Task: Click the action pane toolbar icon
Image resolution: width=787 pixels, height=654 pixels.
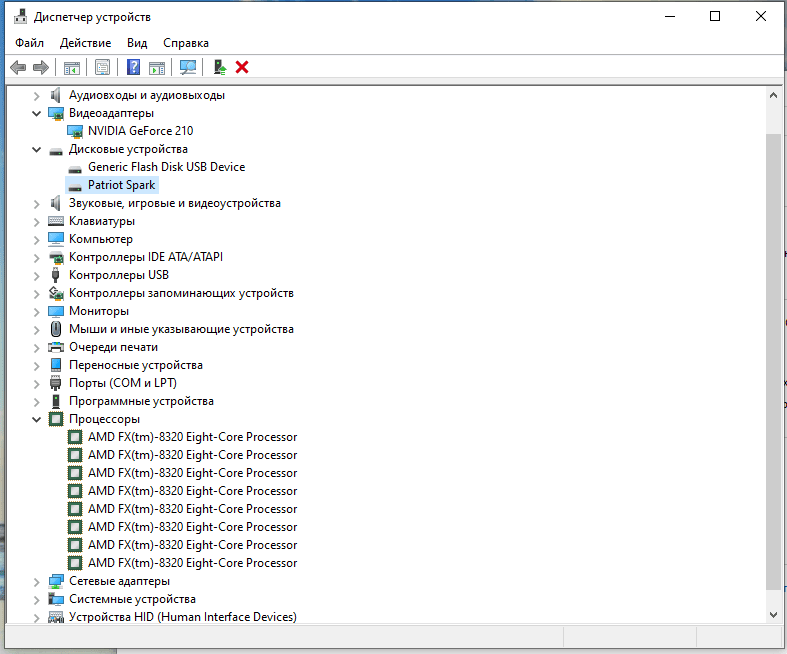Action: [x=157, y=67]
